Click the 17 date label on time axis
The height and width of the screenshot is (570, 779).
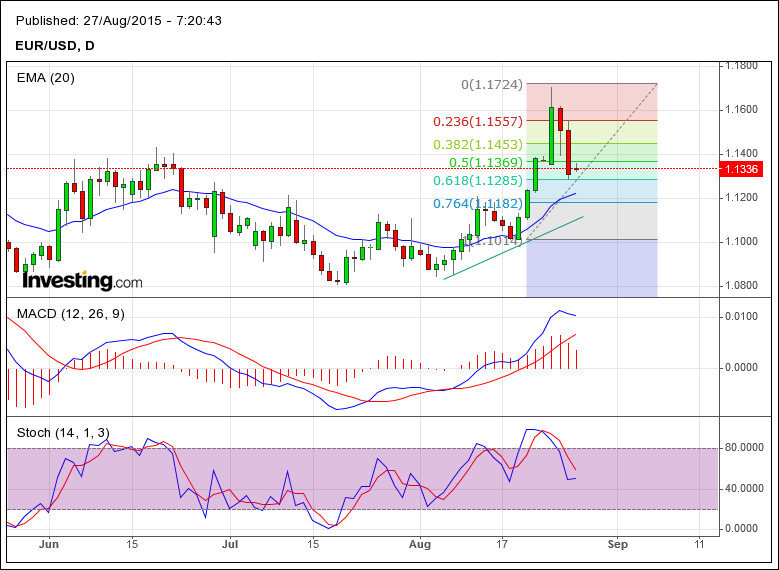[x=502, y=544]
